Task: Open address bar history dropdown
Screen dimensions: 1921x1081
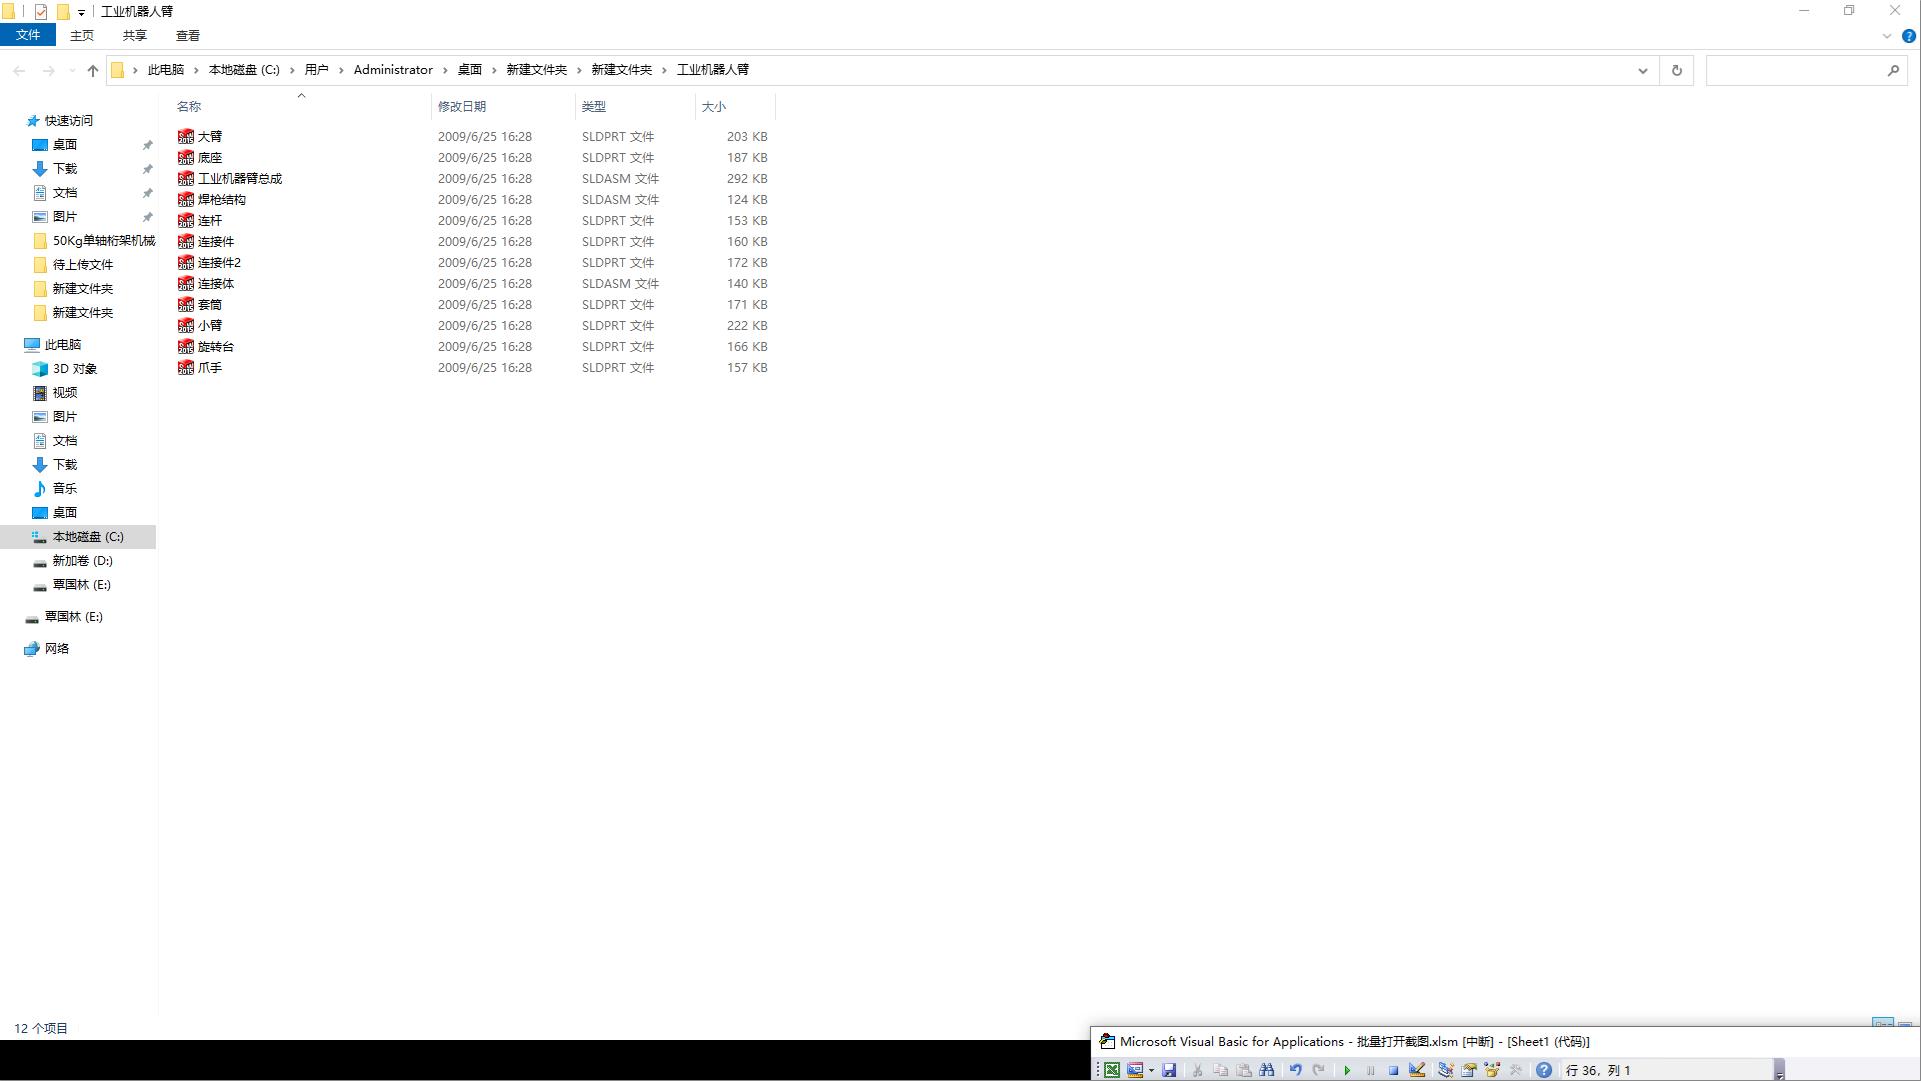Action: 1642,70
